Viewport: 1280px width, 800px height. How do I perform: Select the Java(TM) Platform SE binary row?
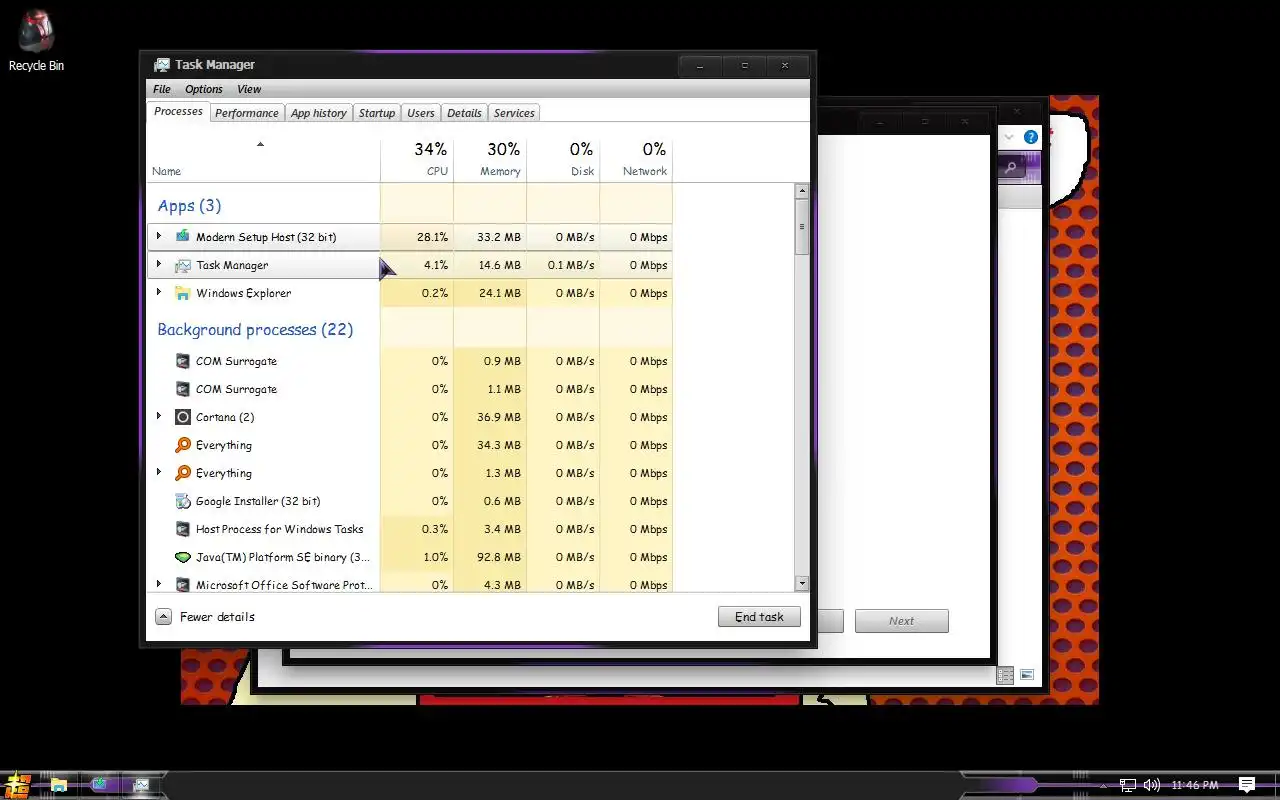tap(410, 557)
